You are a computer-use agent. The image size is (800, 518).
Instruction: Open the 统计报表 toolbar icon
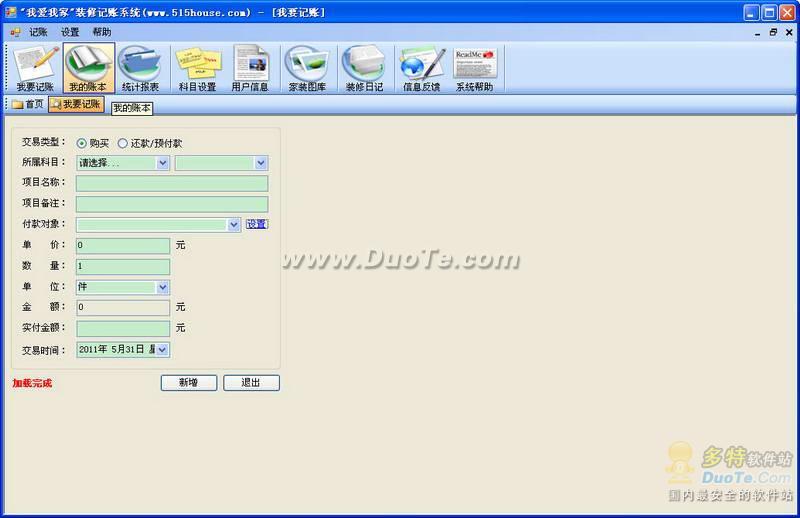tap(140, 68)
